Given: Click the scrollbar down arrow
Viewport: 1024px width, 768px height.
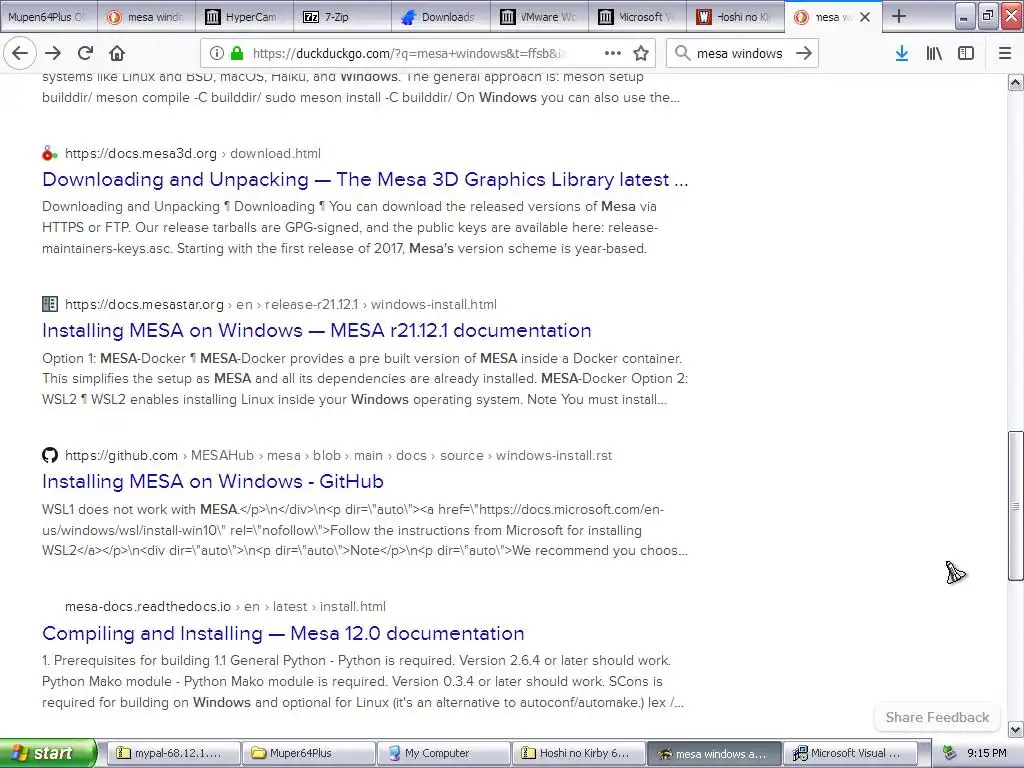Looking at the screenshot, I should 1015,729.
